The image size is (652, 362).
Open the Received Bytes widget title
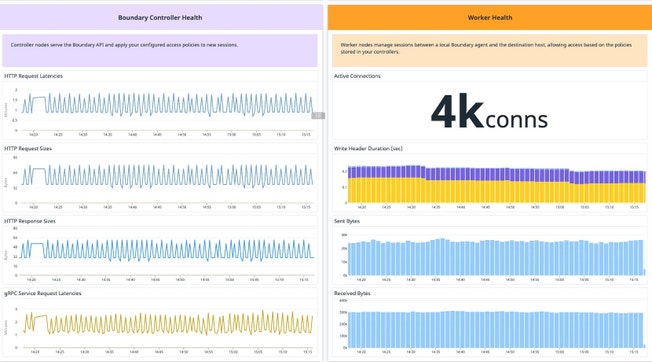(352, 293)
